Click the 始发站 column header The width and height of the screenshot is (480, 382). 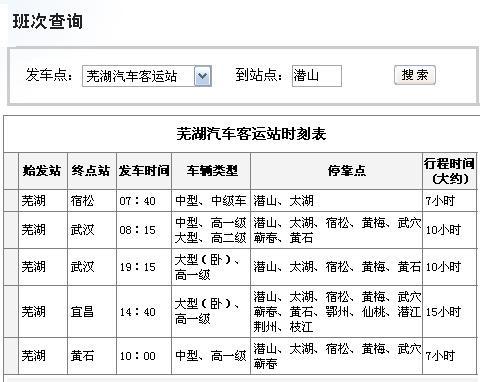click(43, 171)
